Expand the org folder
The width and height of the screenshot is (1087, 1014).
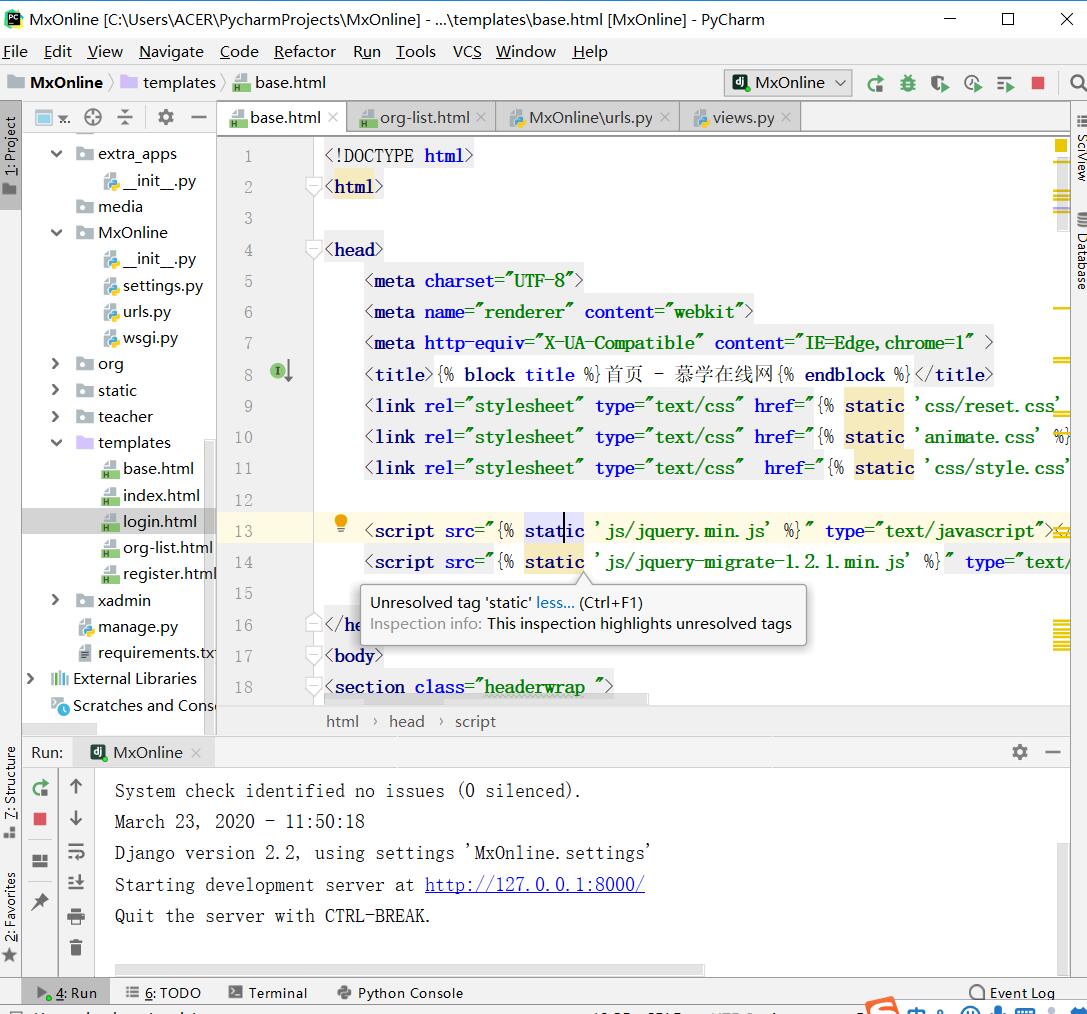(55, 363)
